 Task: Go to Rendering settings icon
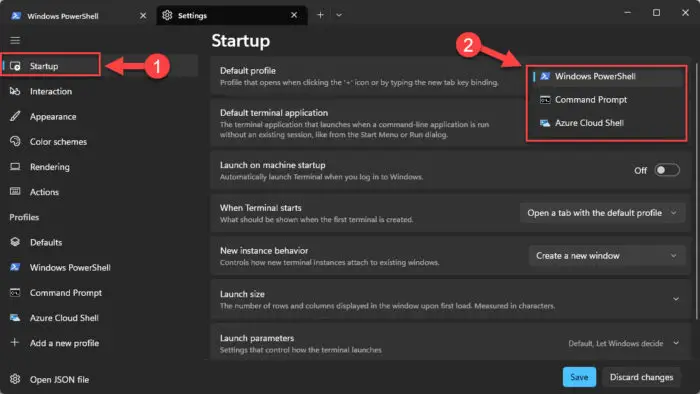(15, 167)
